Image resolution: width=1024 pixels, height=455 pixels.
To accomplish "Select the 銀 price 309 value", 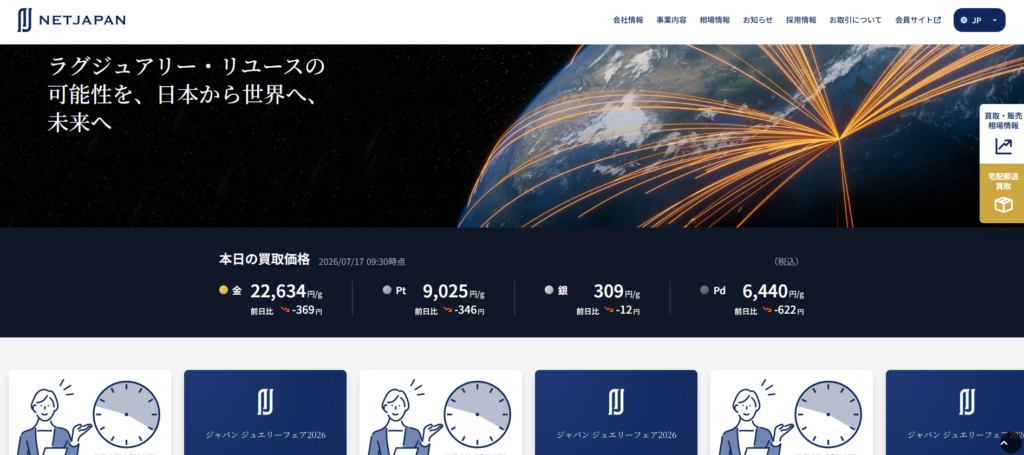I will [608, 291].
